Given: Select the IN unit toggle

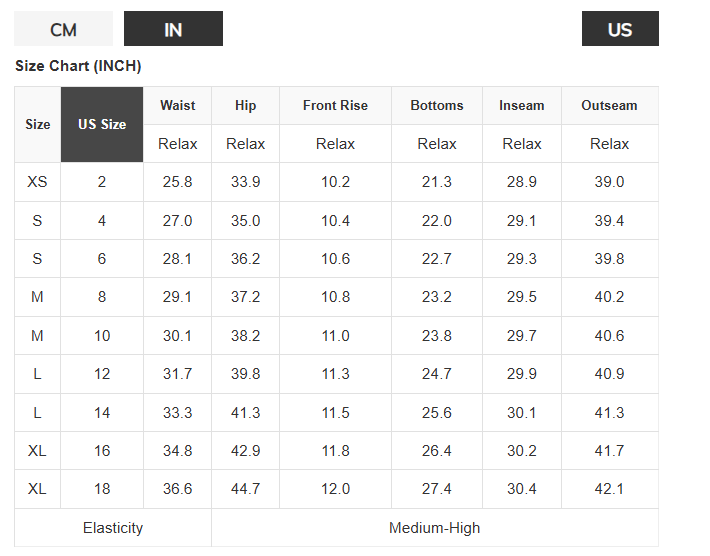Looking at the screenshot, I should pyautogui.click(x=173, y=29).
